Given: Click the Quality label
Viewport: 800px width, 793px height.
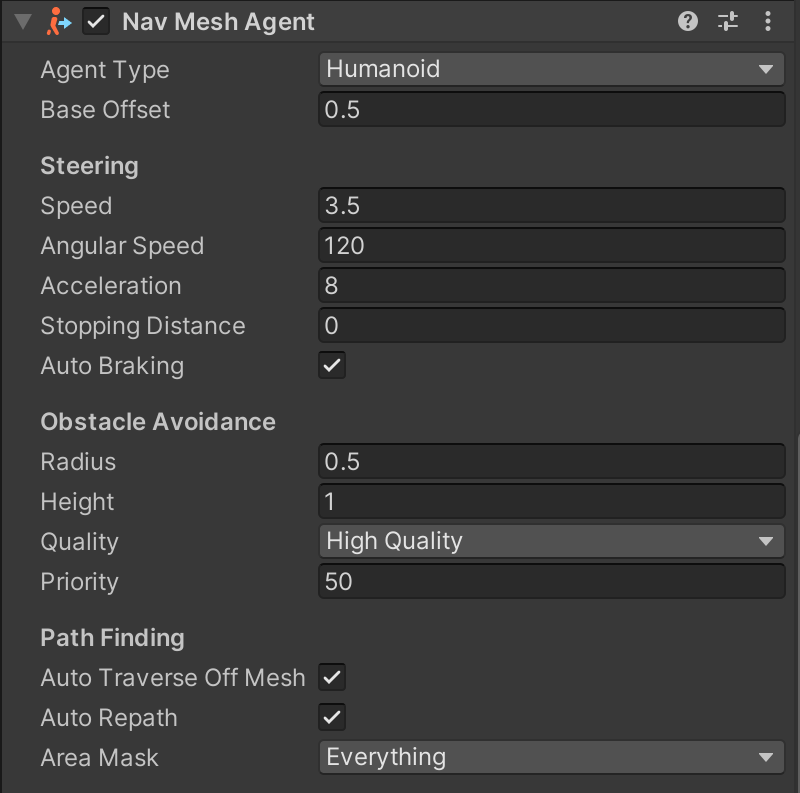Looking at the screenshot, I should coord(80,542).
